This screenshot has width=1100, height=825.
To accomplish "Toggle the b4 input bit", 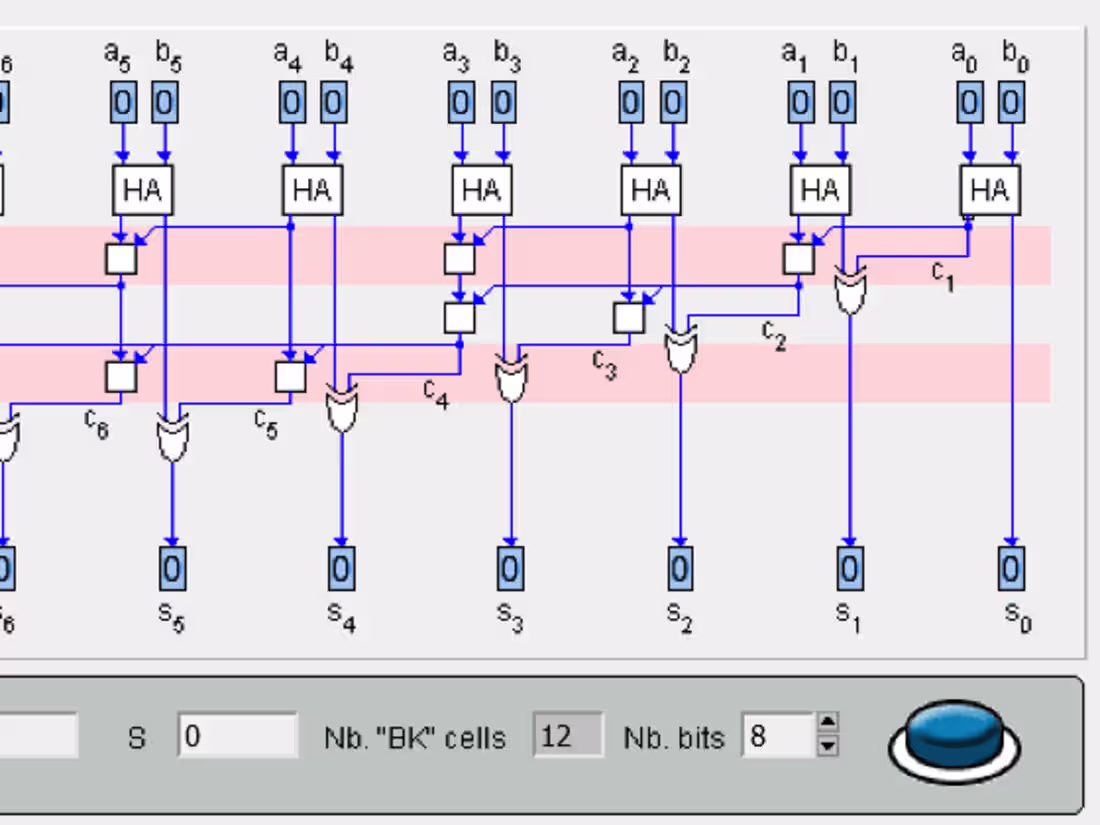I will pos(334,102).
